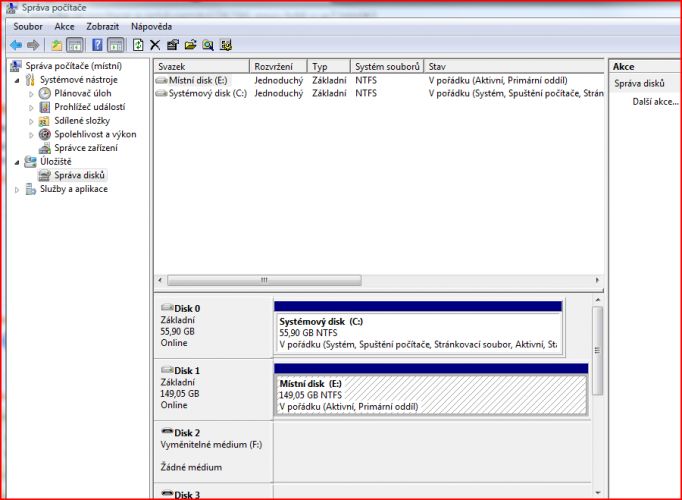Click the disk view vertical scrollbar thumb
The image size is (682, 500).
pyautogui.click(x=598, y=350)
